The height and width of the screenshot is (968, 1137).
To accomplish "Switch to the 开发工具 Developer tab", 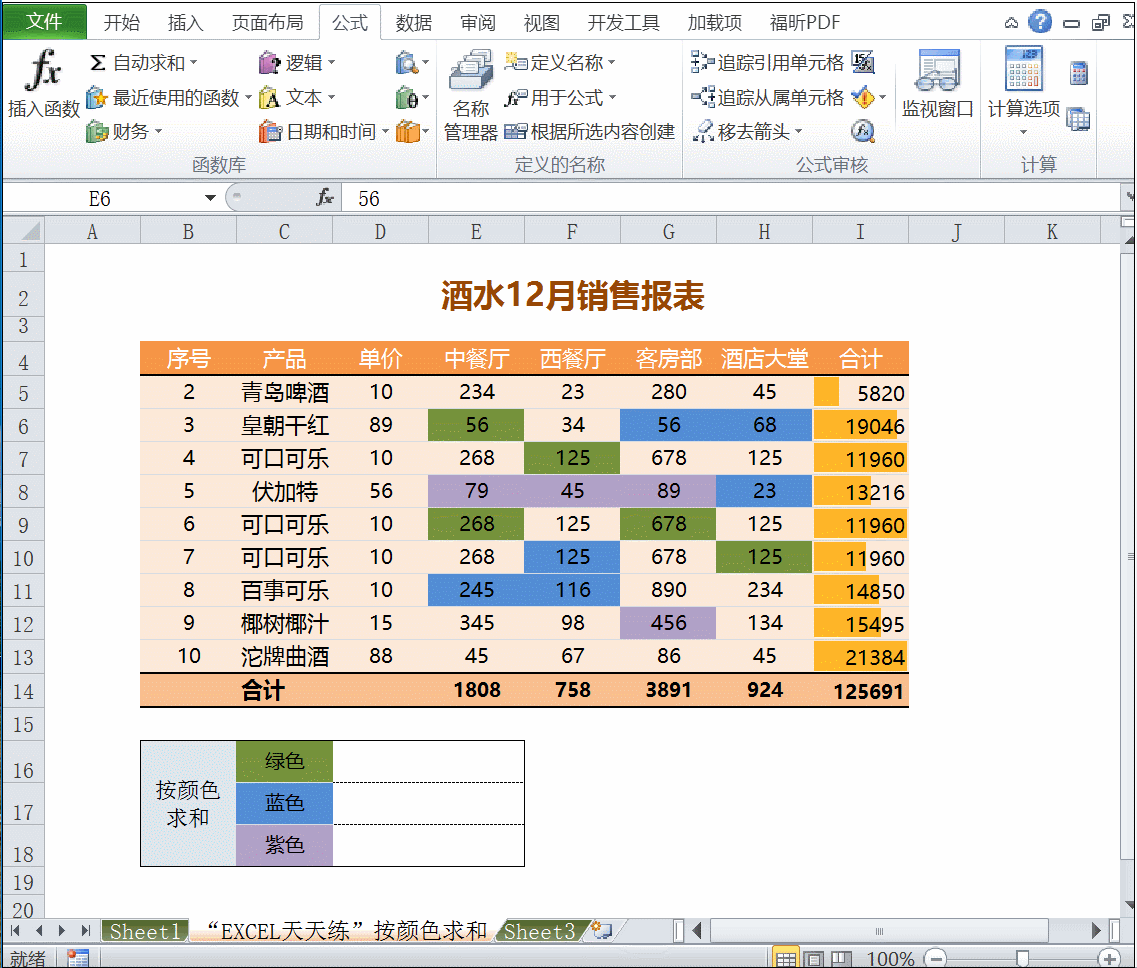I will tap(623, 22).
